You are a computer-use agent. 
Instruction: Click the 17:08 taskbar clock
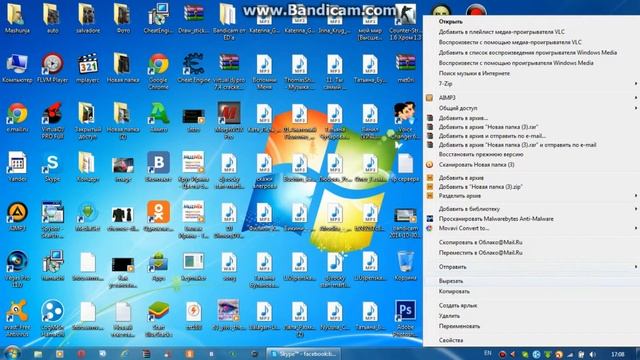pyautogui.click(x=618, y=354)
